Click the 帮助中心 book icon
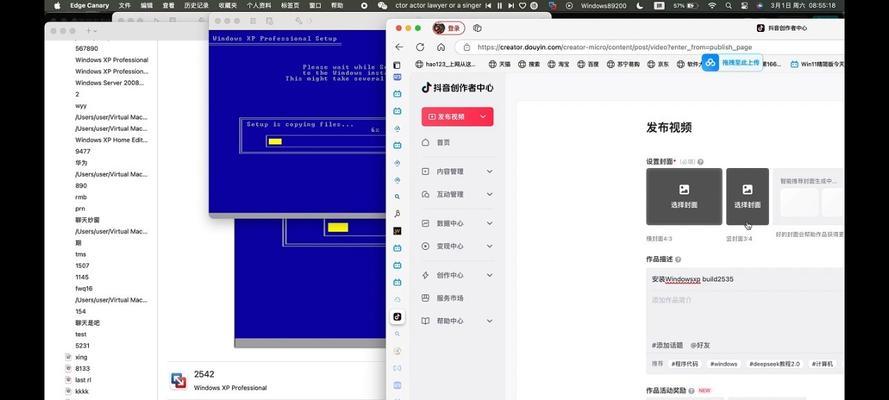This screenshot has height=400, width=889. 426,321
